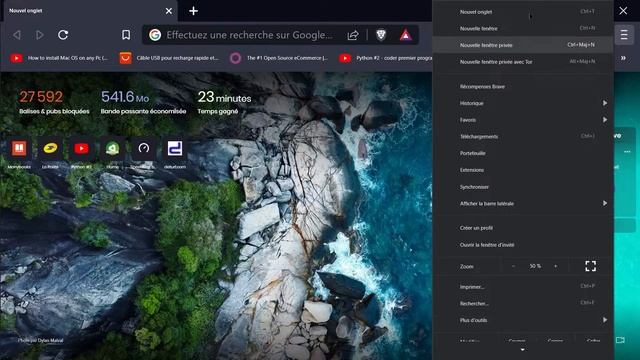Click the Google logo in the address bar

(155, 35)
